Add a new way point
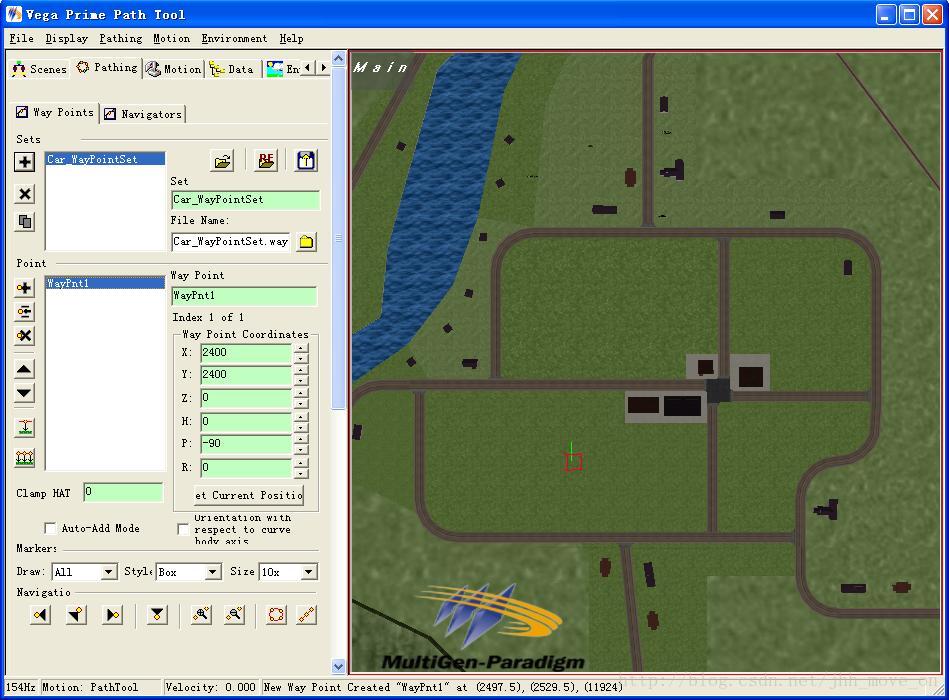The image size is (949, 700). (x=24, y=288)
